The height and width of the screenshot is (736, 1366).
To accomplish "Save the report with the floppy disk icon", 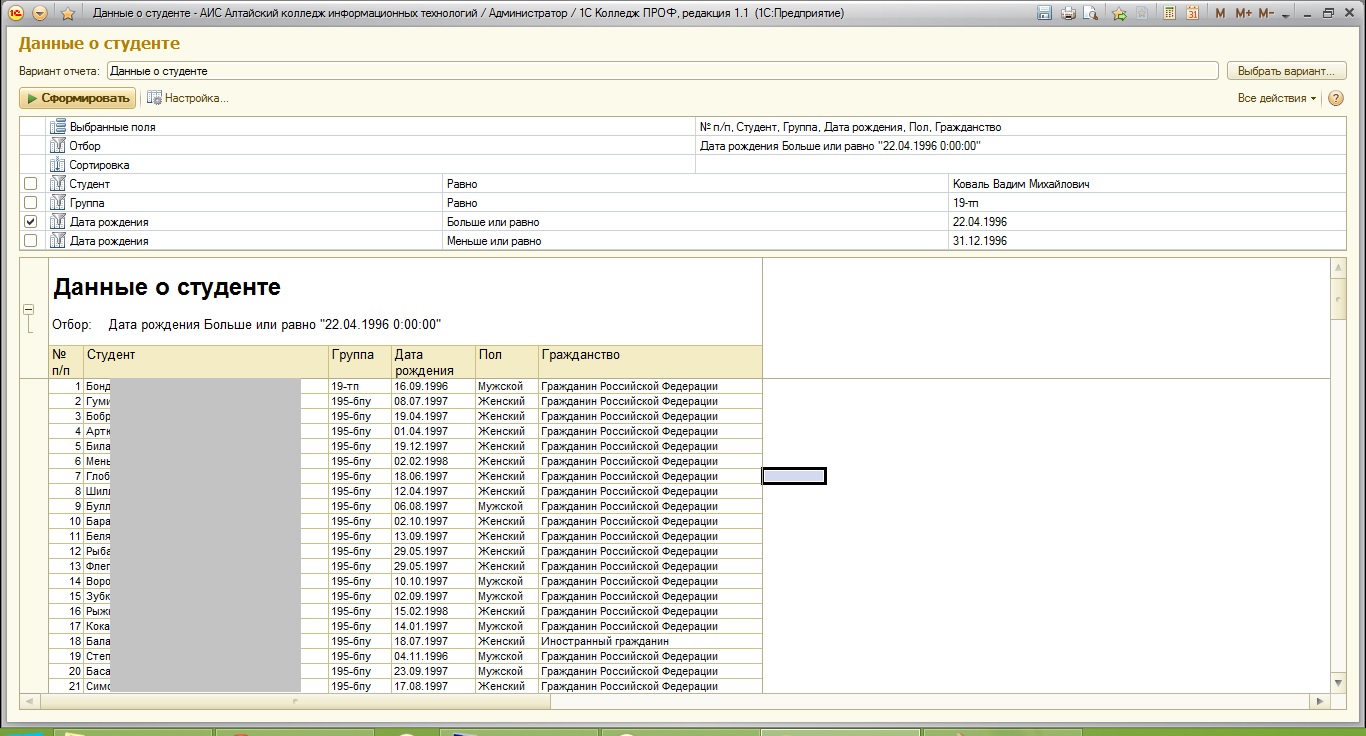I will [1045, 13].
